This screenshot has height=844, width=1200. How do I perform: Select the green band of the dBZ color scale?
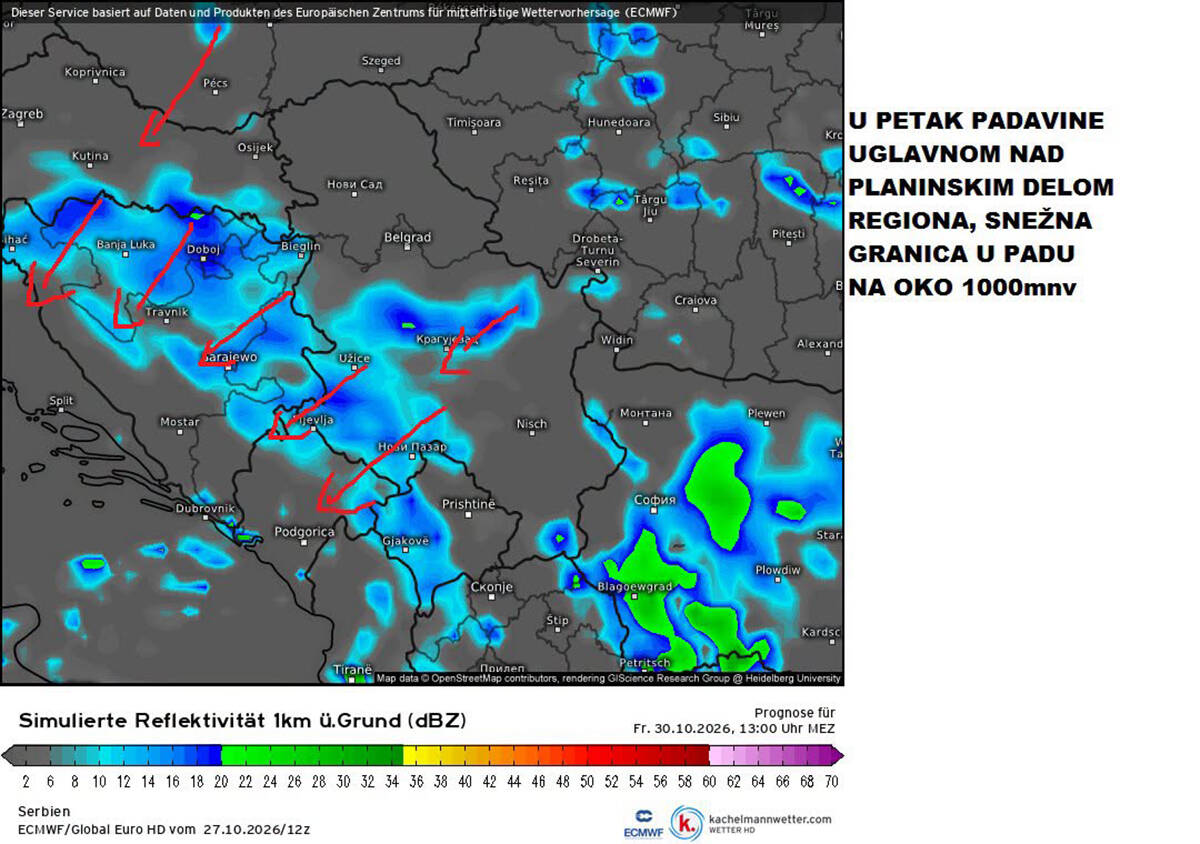pyautogui.click(x=312, y=755)
